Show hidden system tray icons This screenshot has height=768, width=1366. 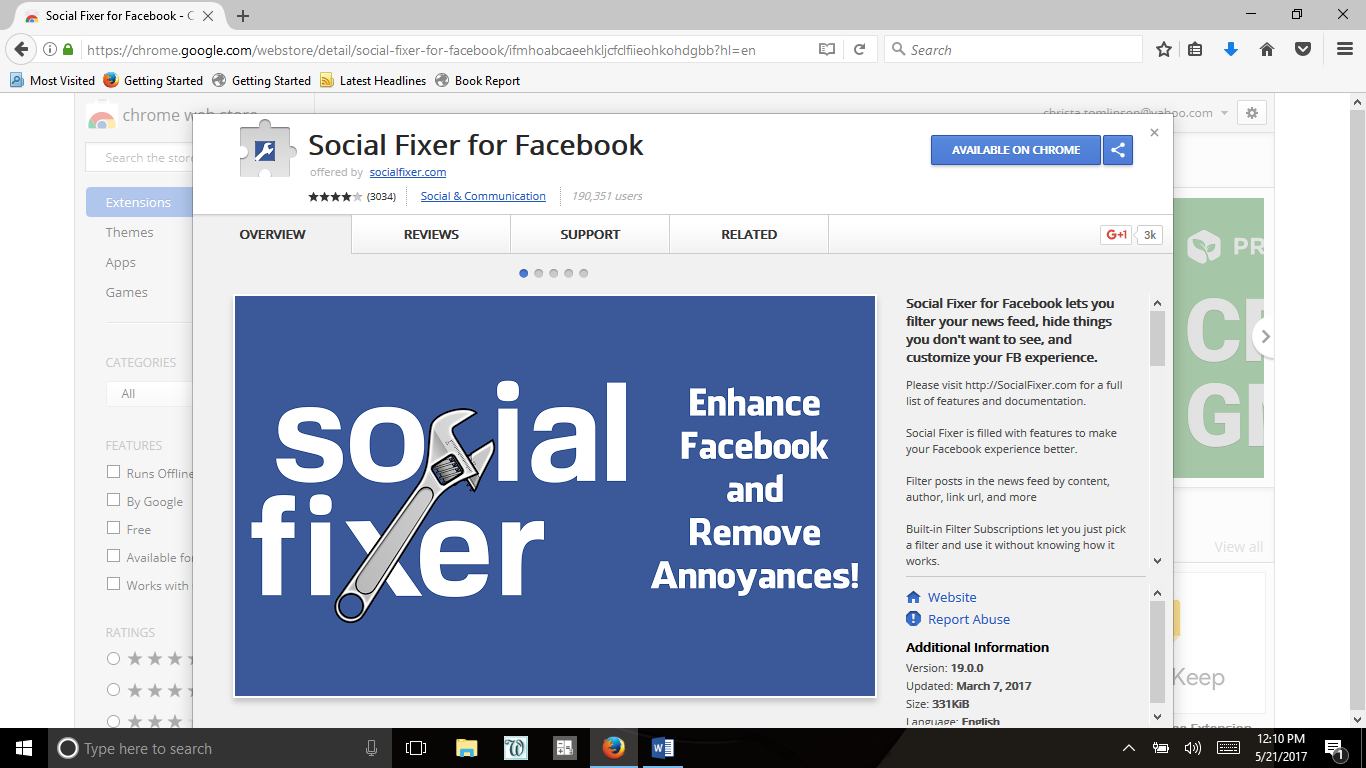click(1129, 748)
